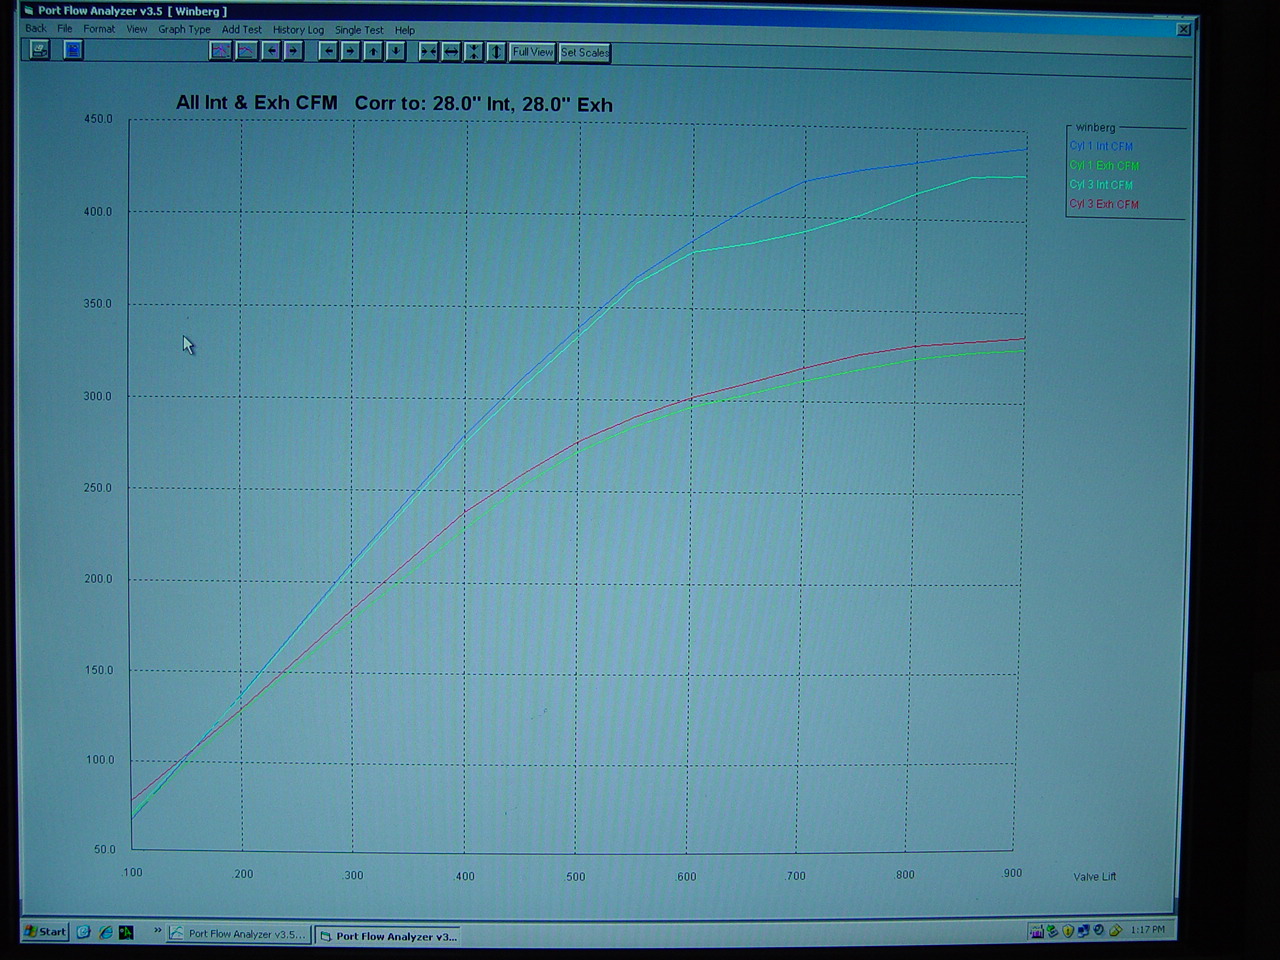
Task: Expand the quick launch chevron in the taskbar
Action: (157, 931)
